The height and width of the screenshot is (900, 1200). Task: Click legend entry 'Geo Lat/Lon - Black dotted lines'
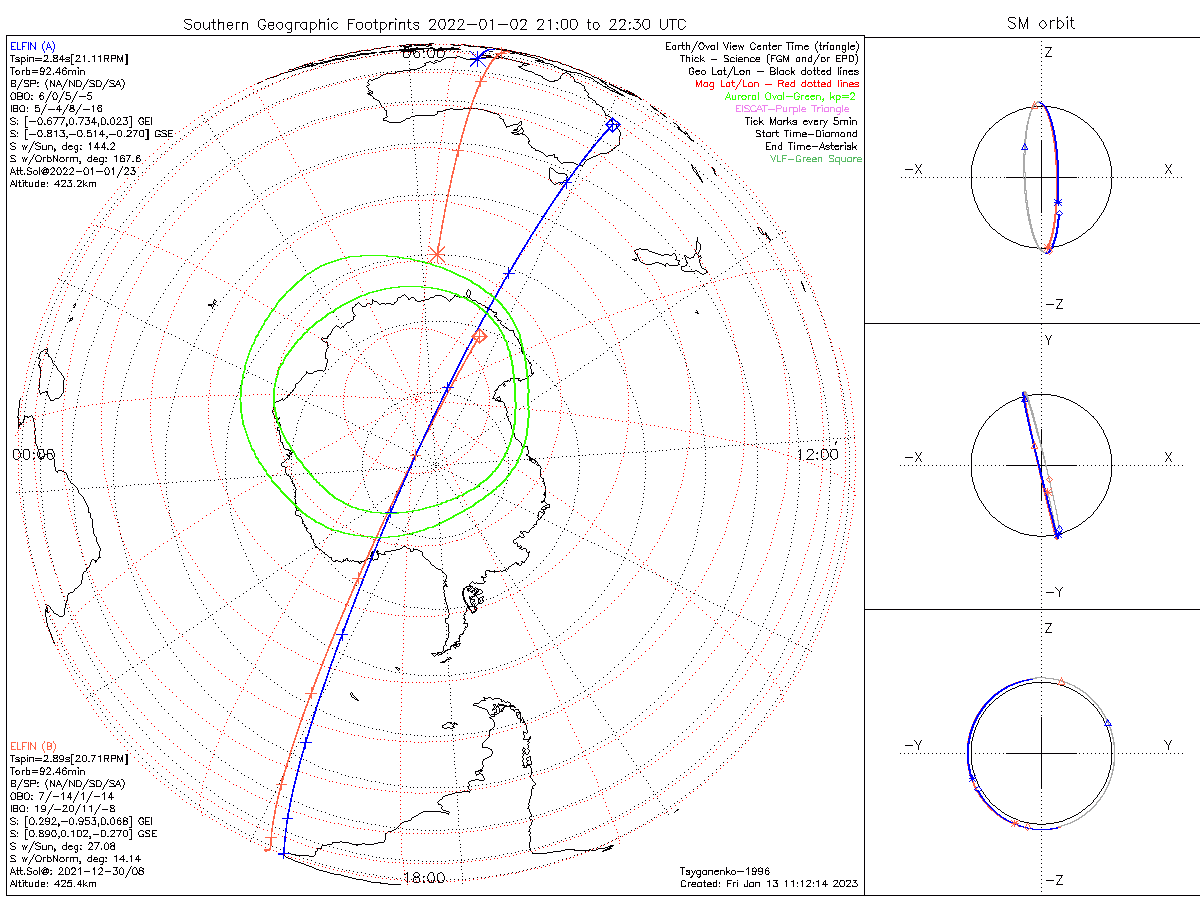(x=773, y=71)
